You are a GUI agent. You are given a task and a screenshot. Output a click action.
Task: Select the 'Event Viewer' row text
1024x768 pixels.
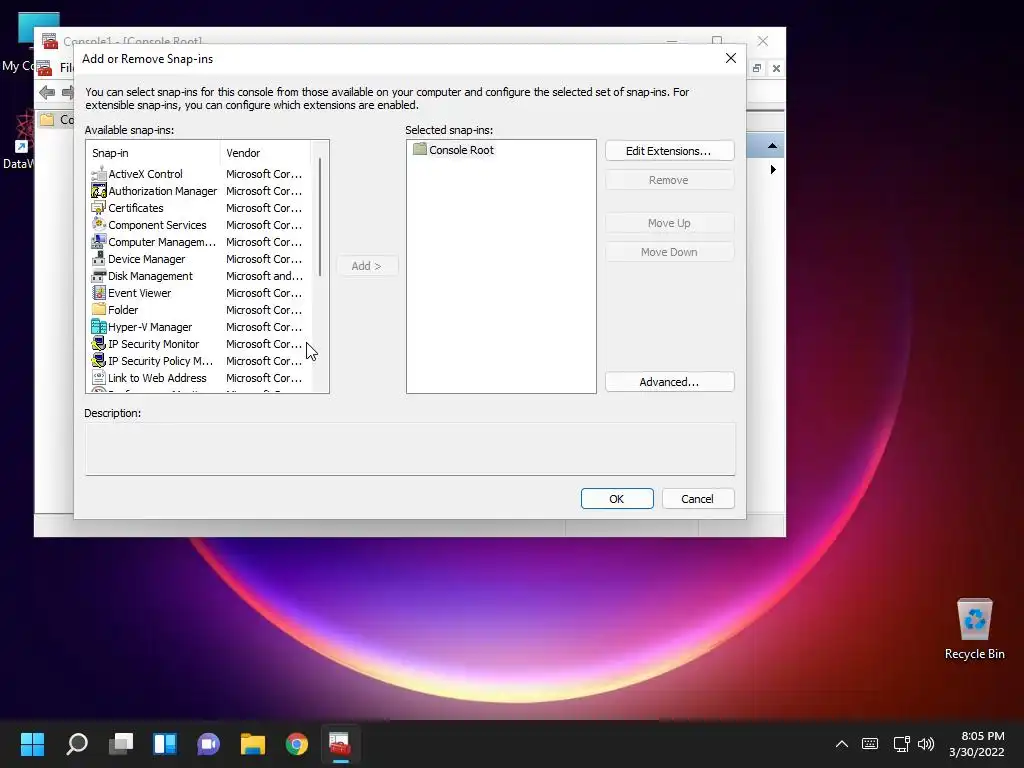pos(139,293)
